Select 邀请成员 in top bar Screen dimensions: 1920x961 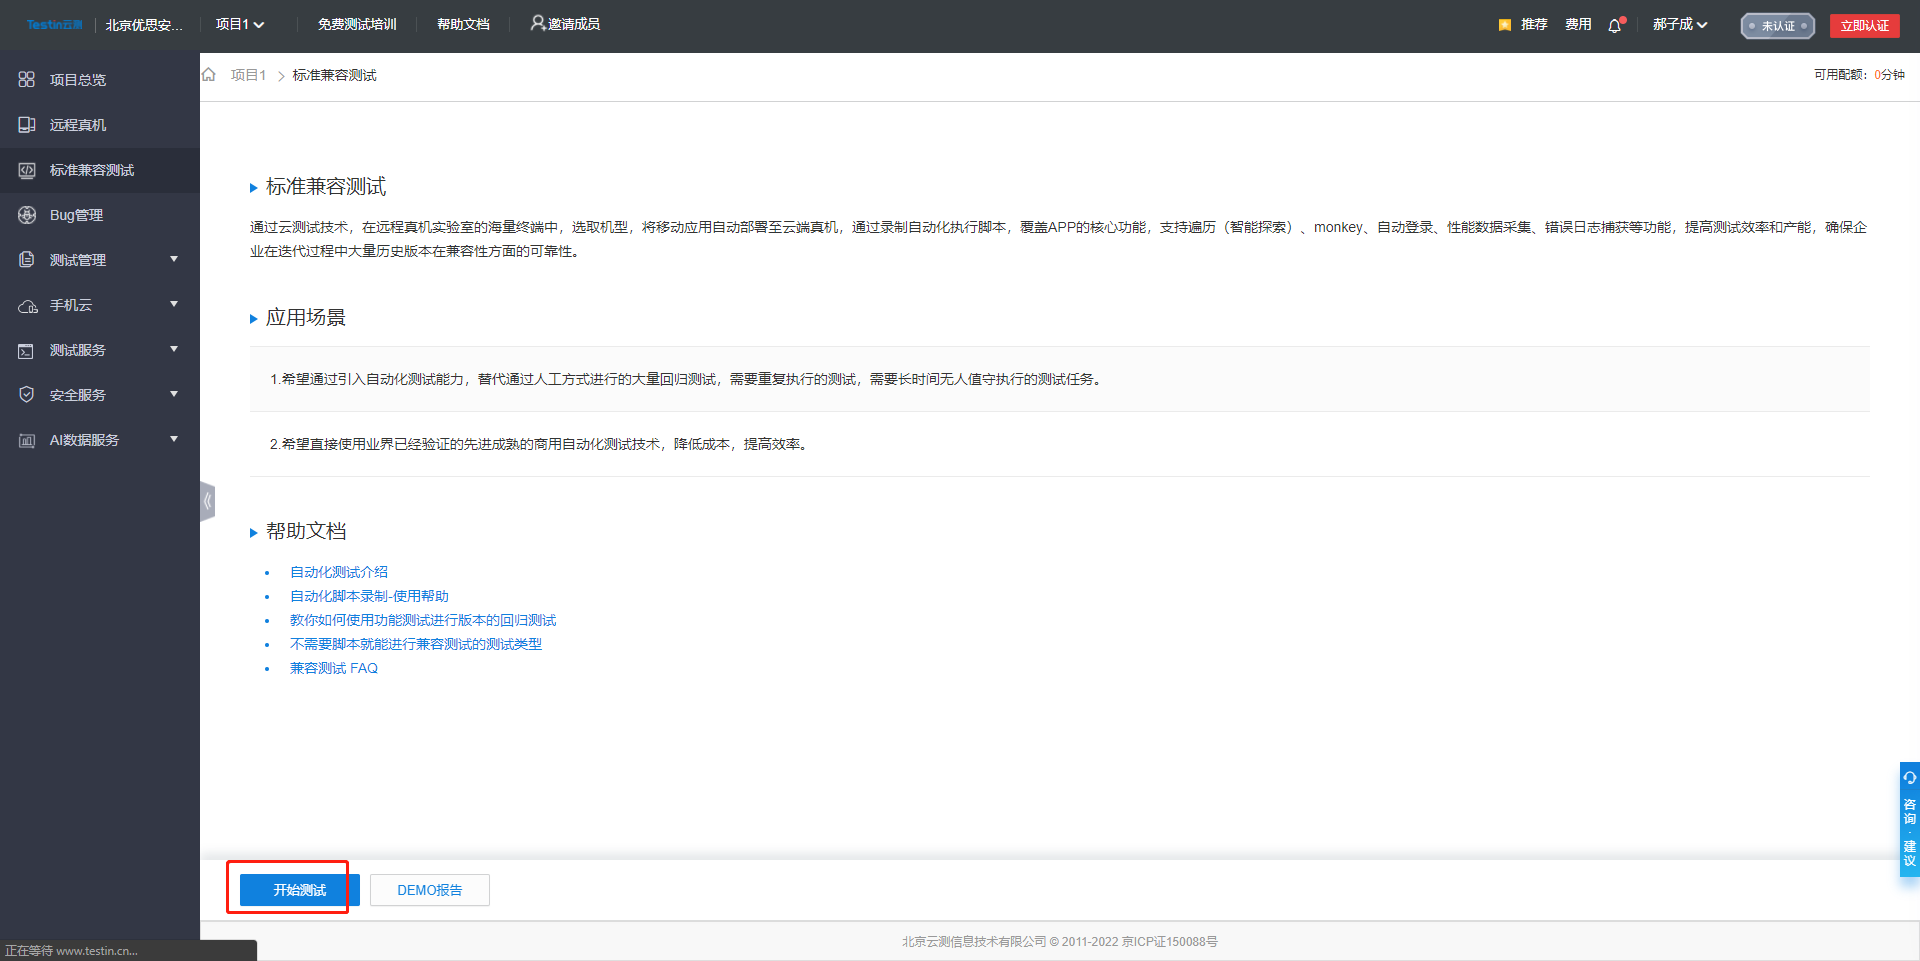tap(574, 24)
